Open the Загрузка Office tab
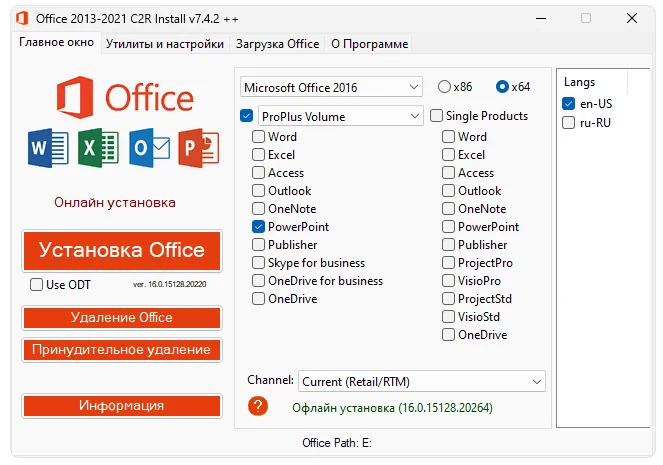663x465 pixels. click(277, 44)
